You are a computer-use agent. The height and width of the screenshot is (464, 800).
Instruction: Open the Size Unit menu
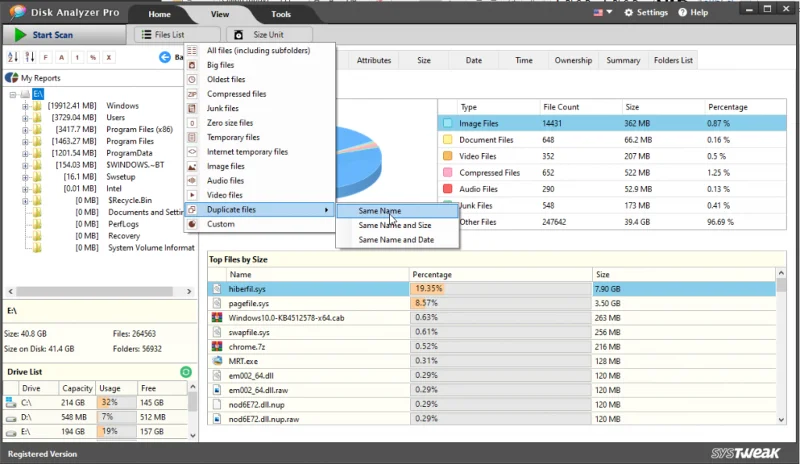click(x=269, y=35)
